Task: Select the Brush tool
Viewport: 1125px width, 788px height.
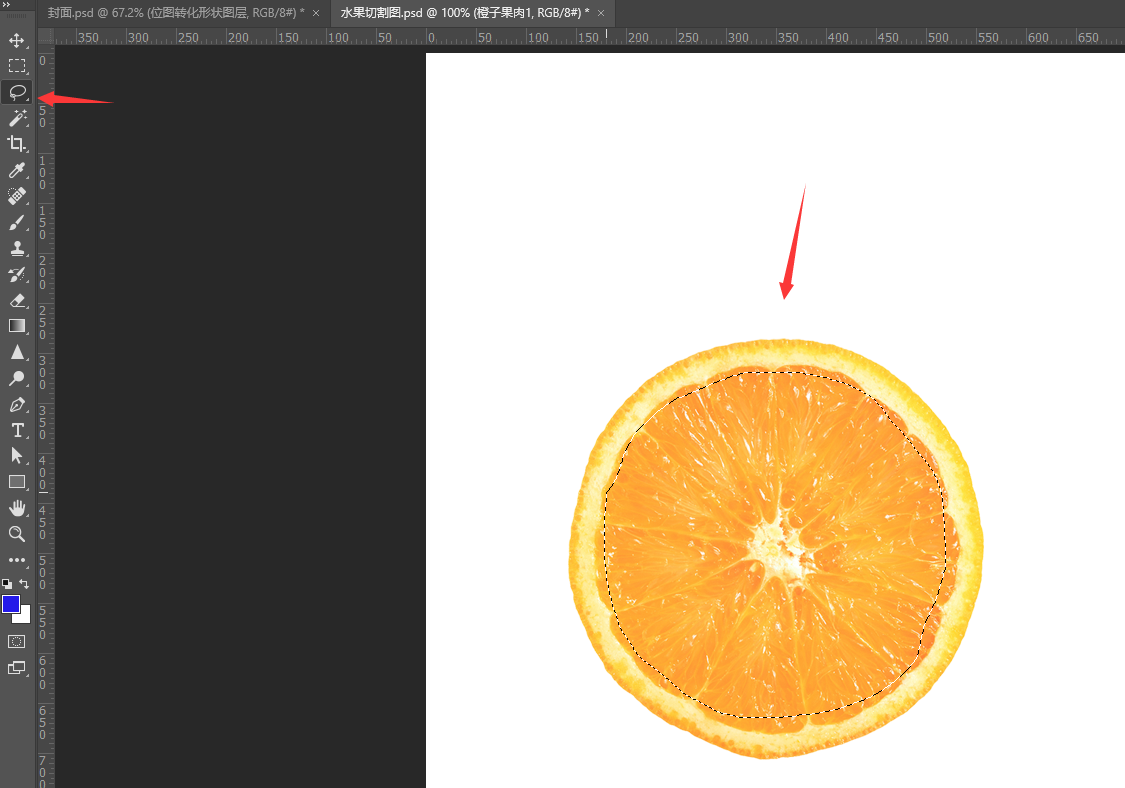Action: [17, 222]
